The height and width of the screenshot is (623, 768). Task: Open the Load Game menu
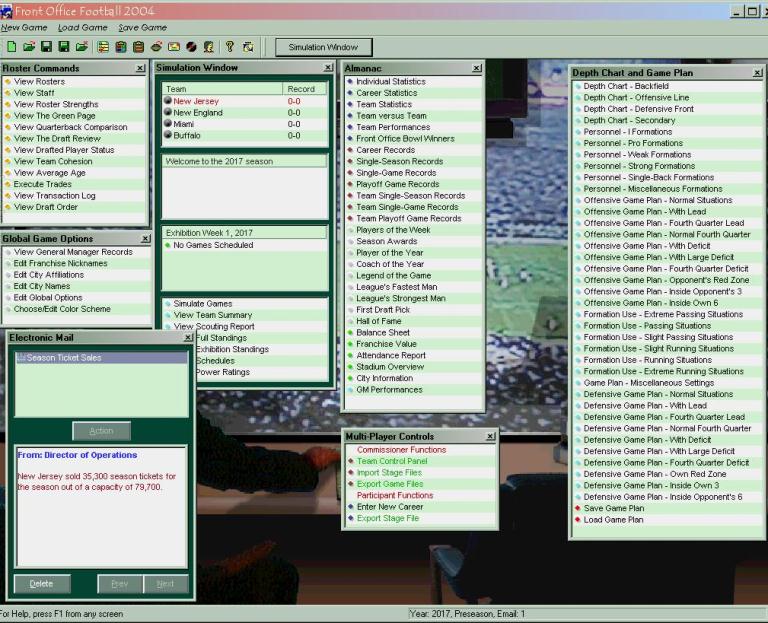click(82, 28)
